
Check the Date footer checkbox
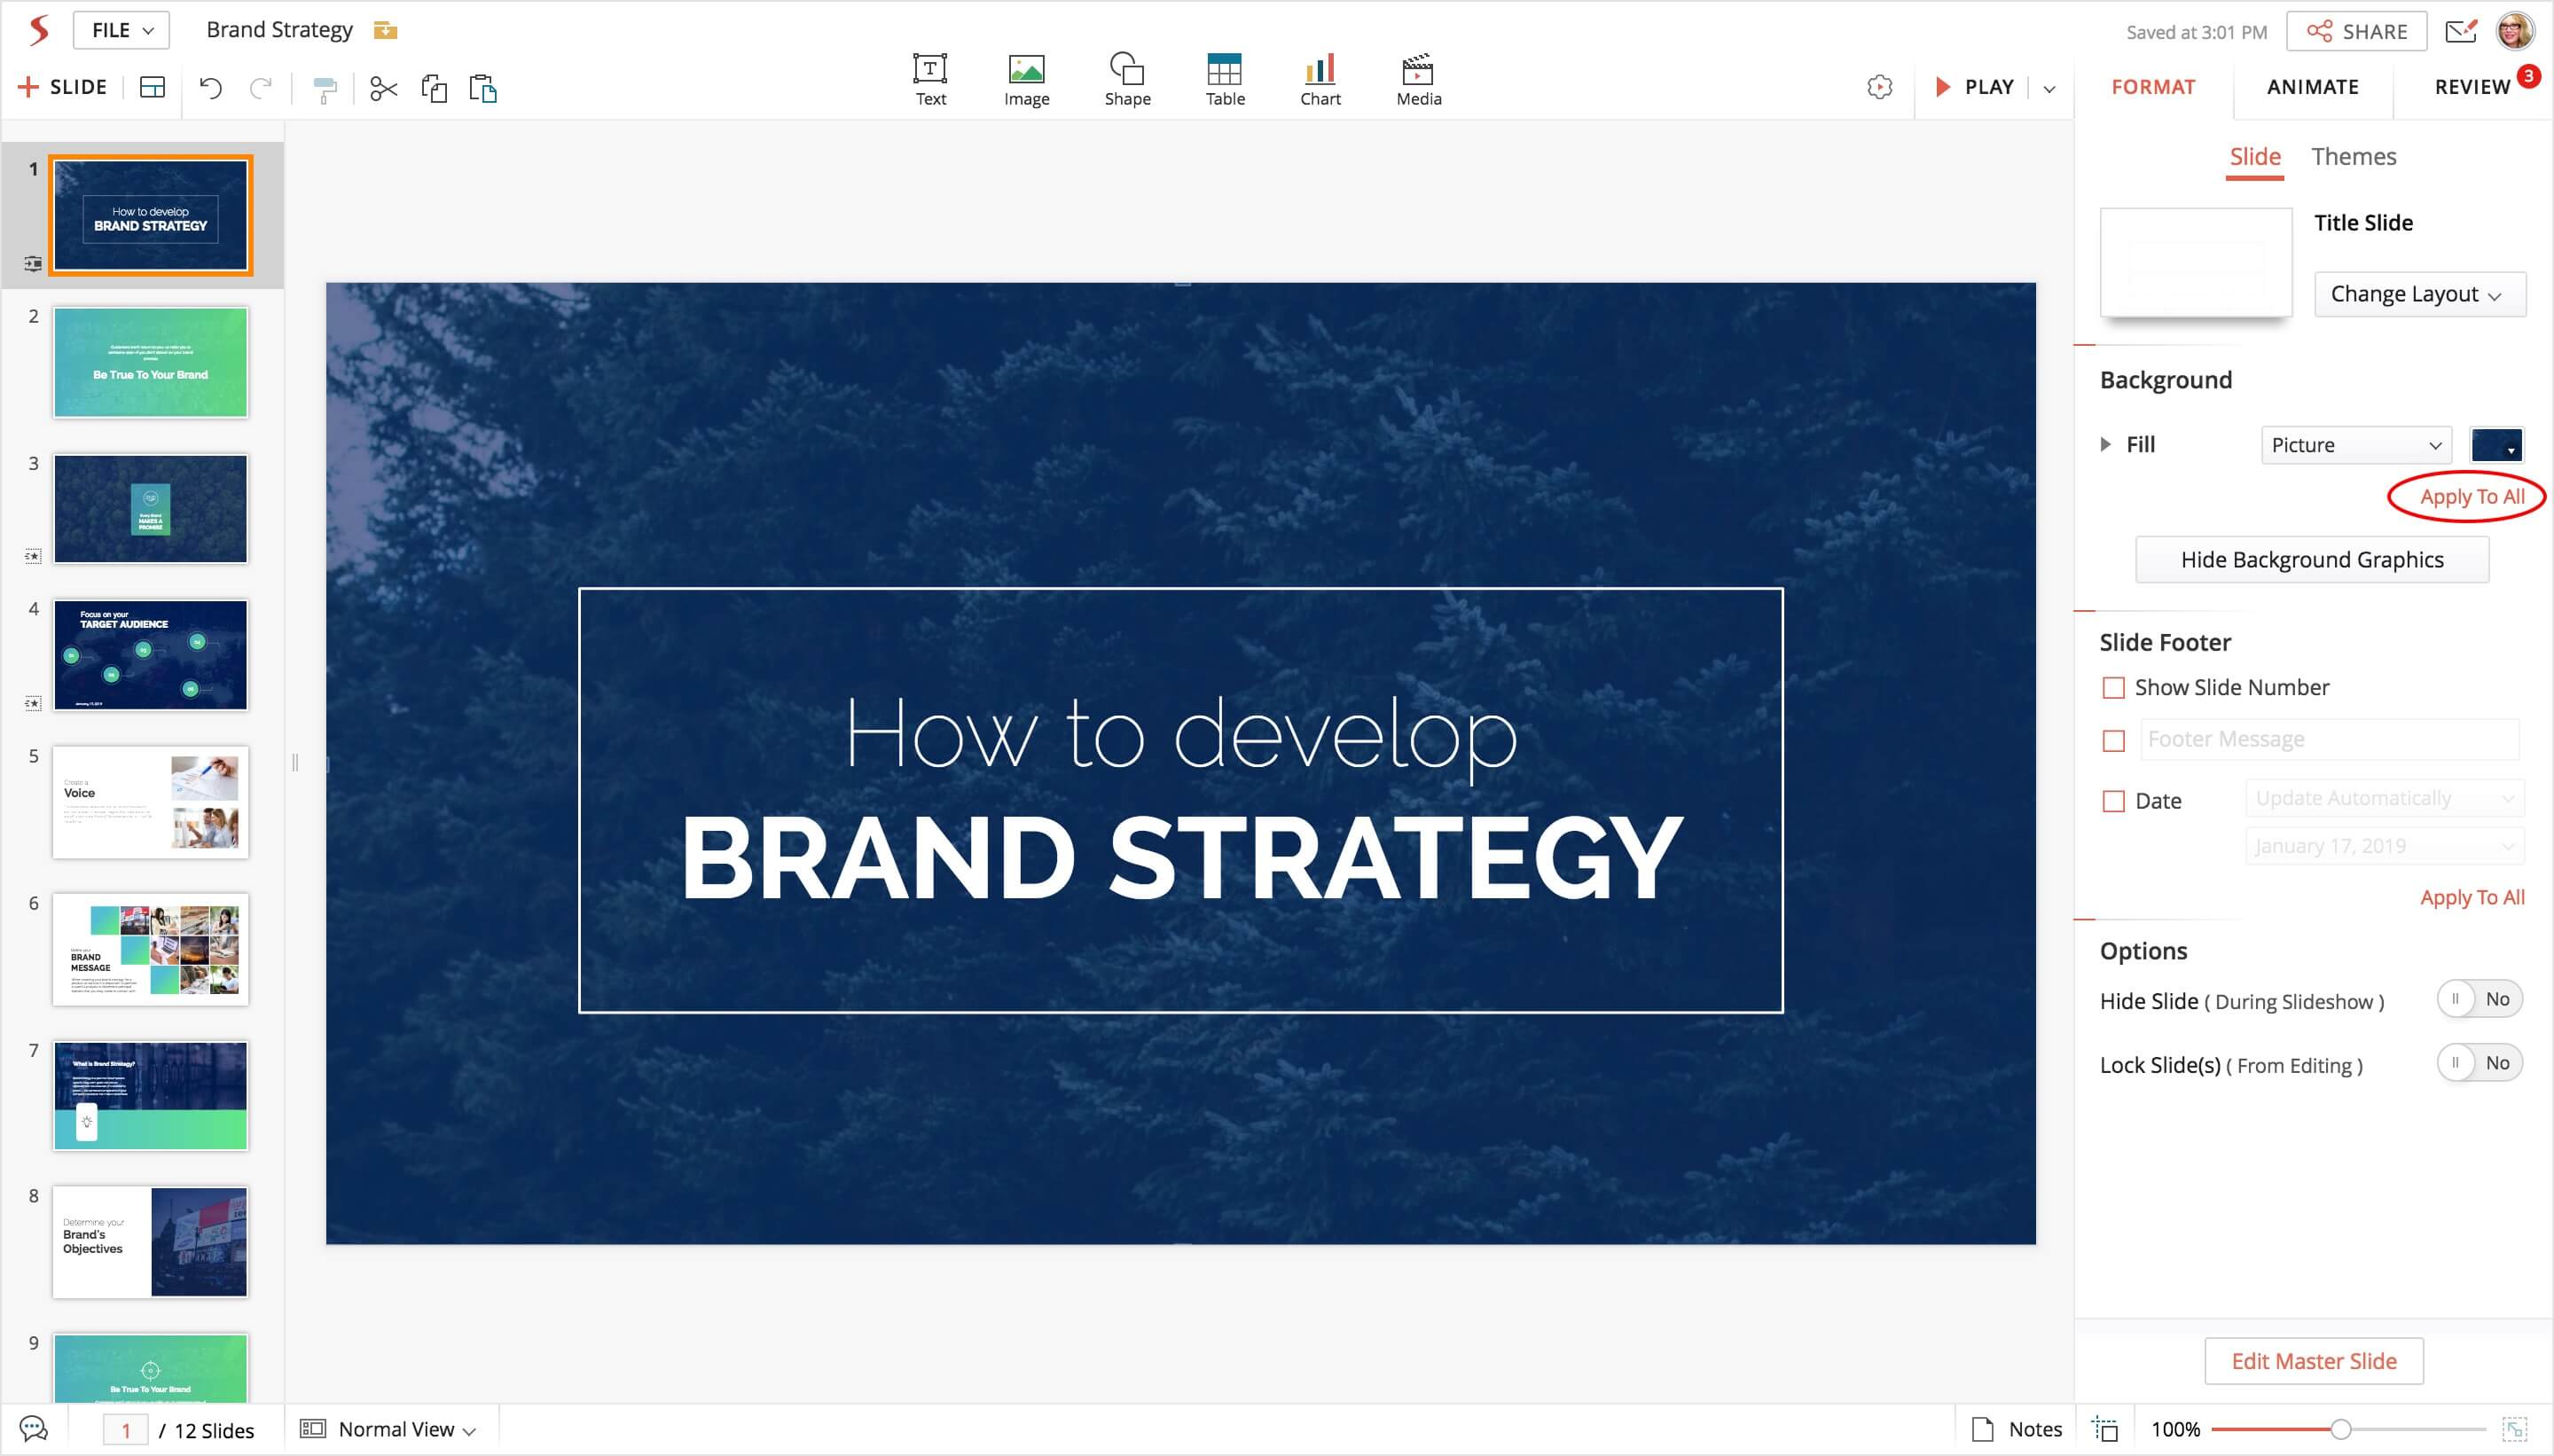click(2113, 801)
